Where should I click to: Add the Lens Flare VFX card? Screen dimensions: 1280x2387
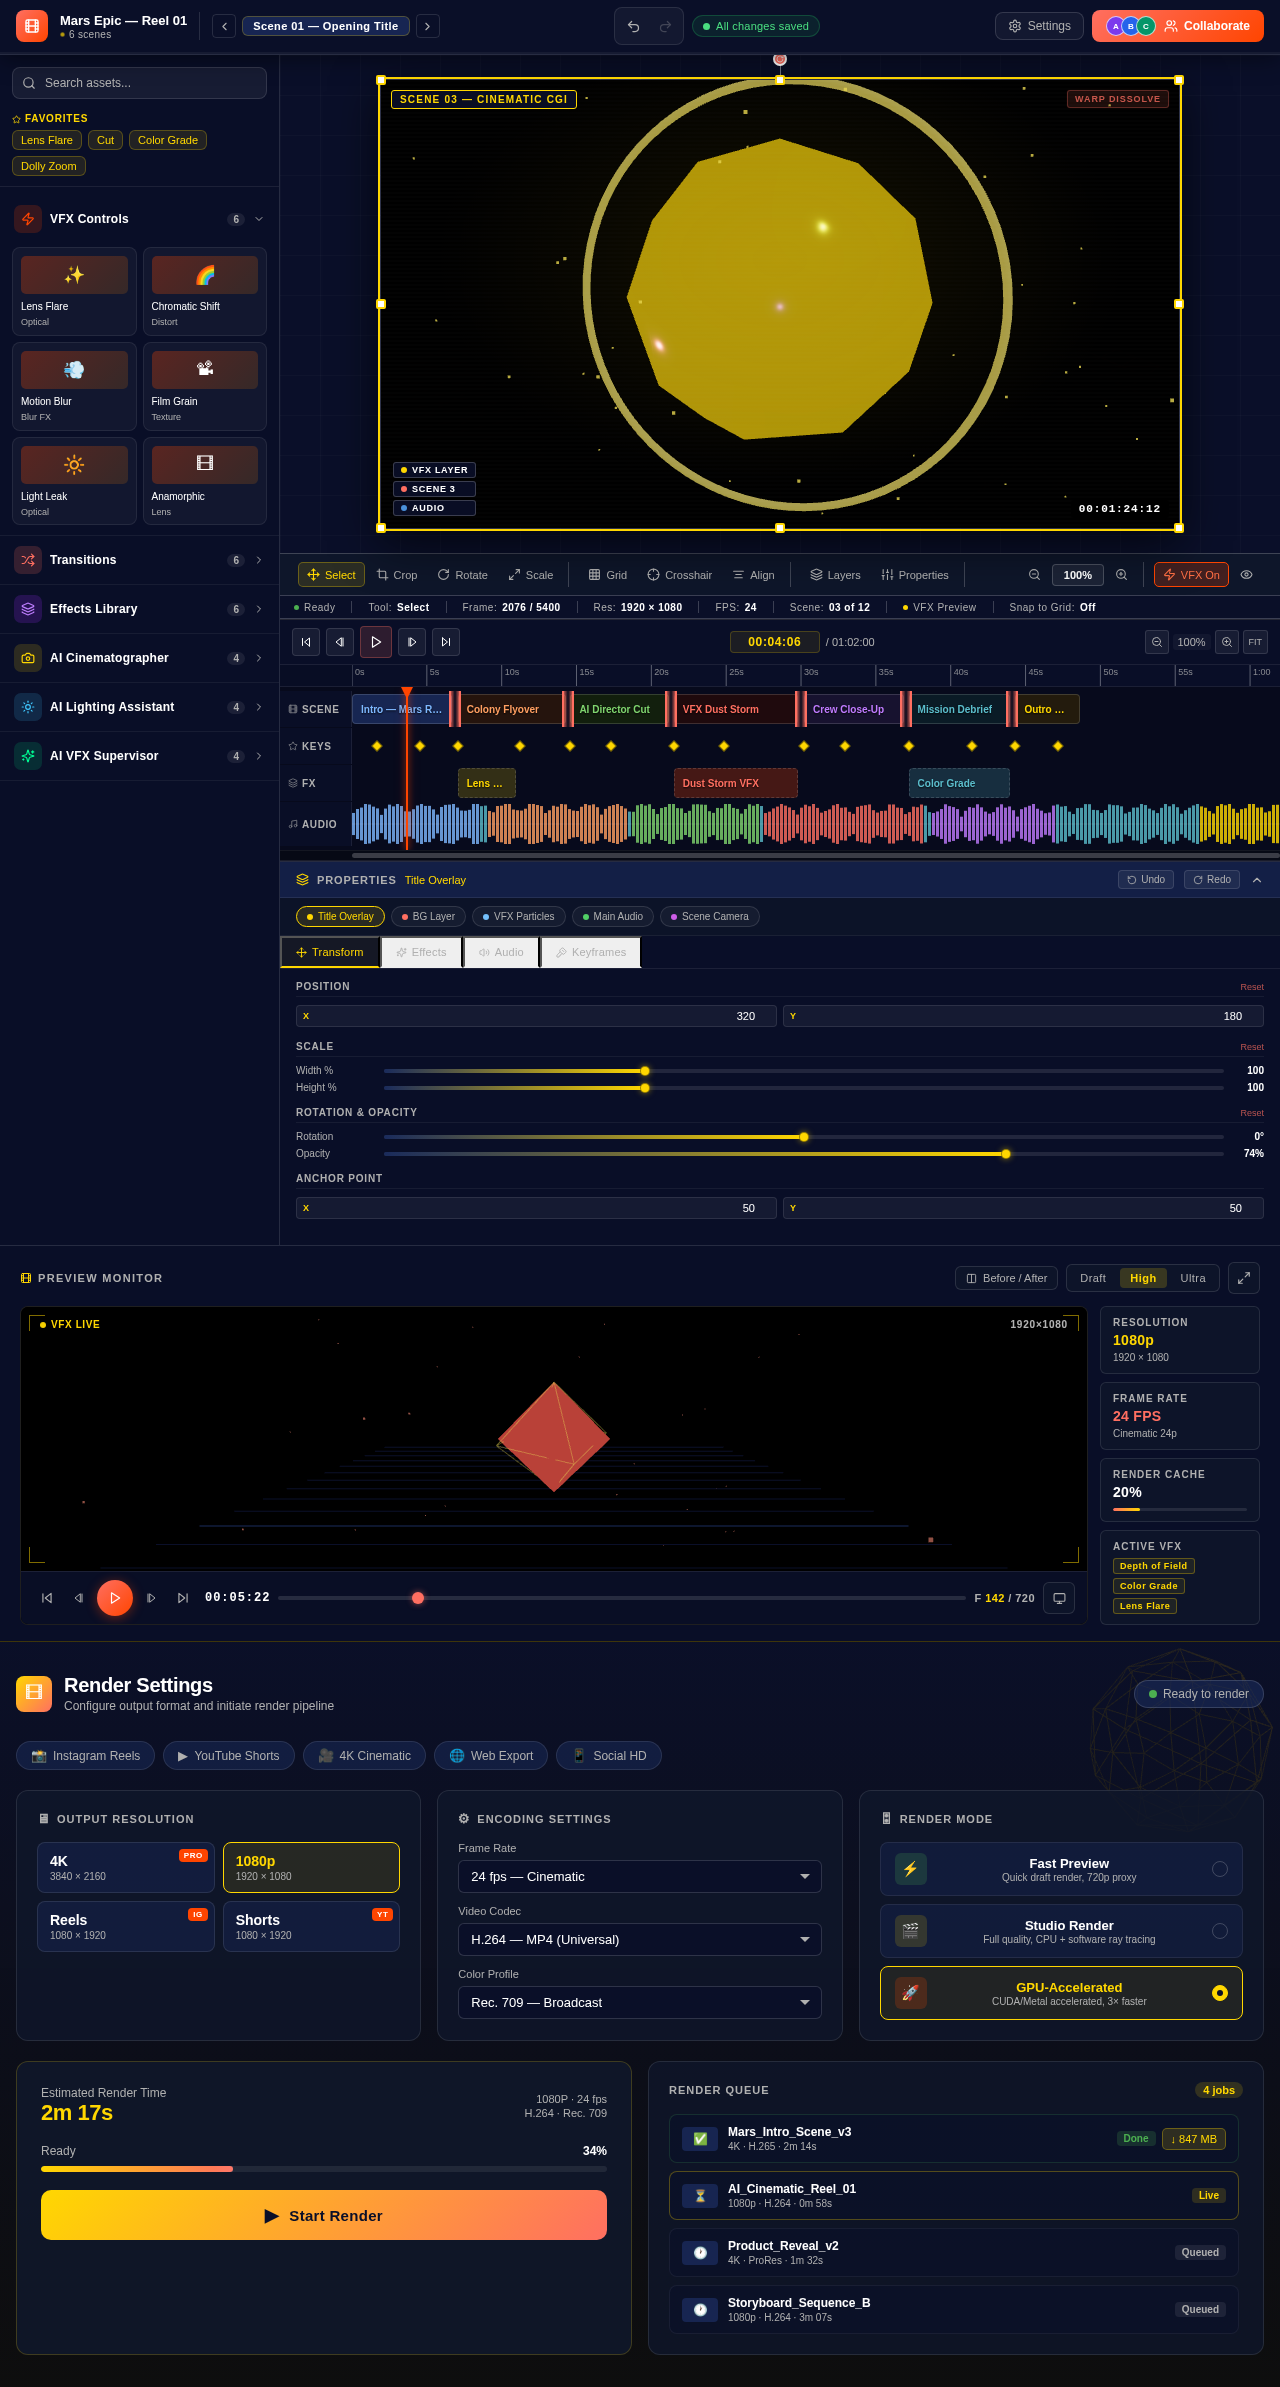click(74, 291)
